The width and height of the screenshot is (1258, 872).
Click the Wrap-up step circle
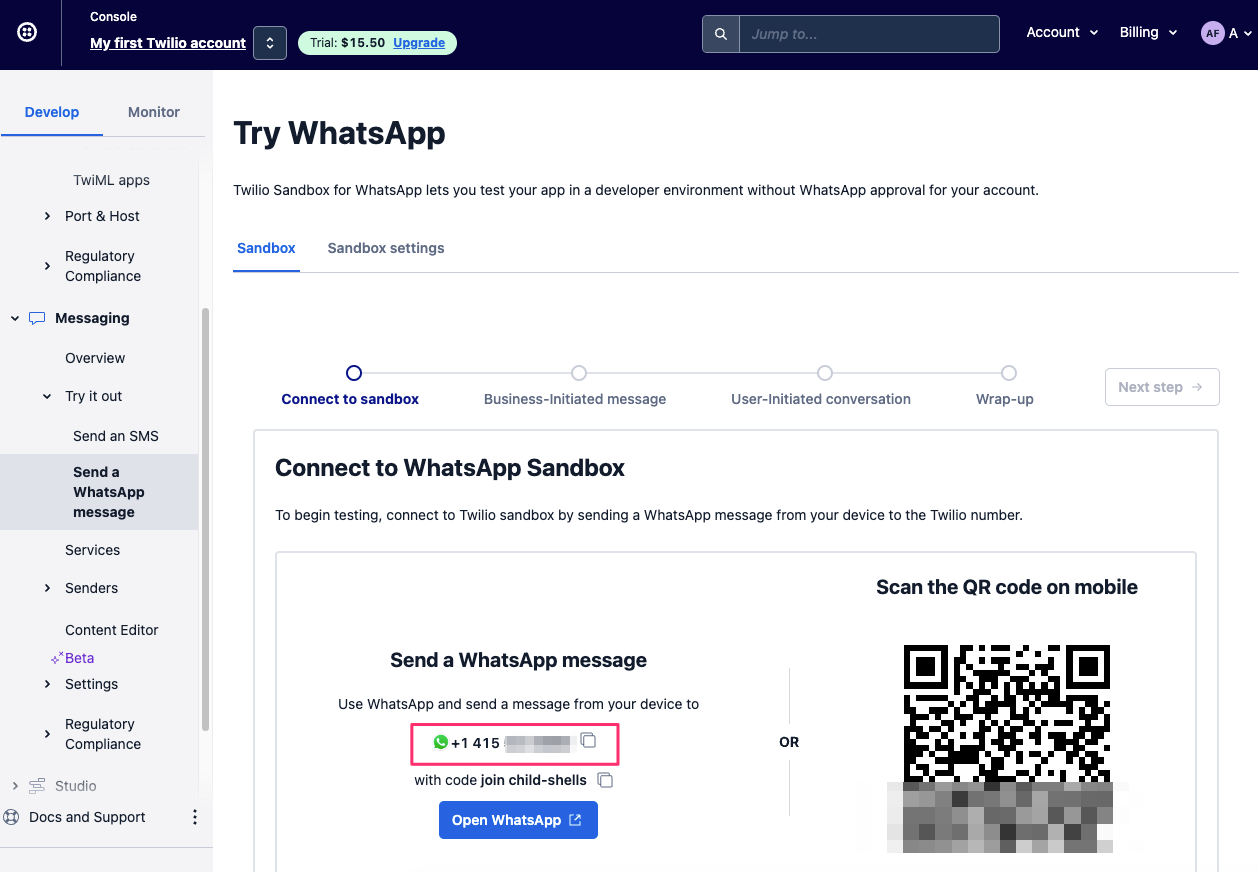1009,373
